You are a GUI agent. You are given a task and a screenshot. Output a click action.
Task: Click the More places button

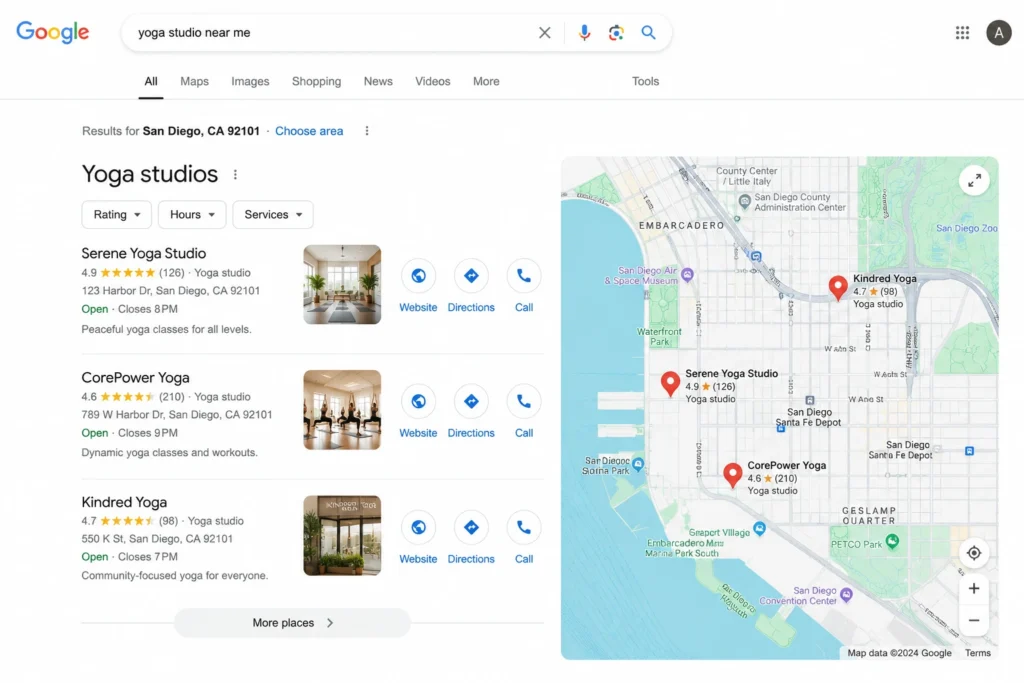coord(292,623)
